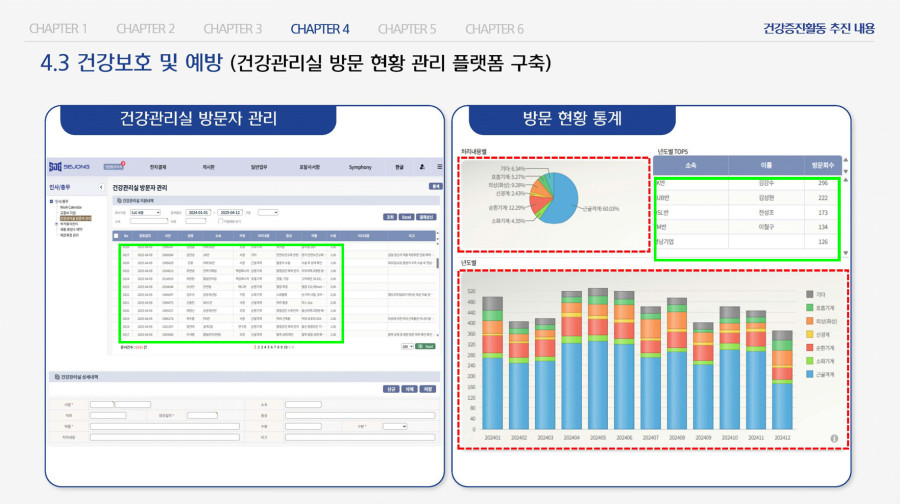Click the start date field showing 2024-01-01
Image resolution: width=900 pixels, height=504 pixels.
pyautogui.click(x=196, y=212)
